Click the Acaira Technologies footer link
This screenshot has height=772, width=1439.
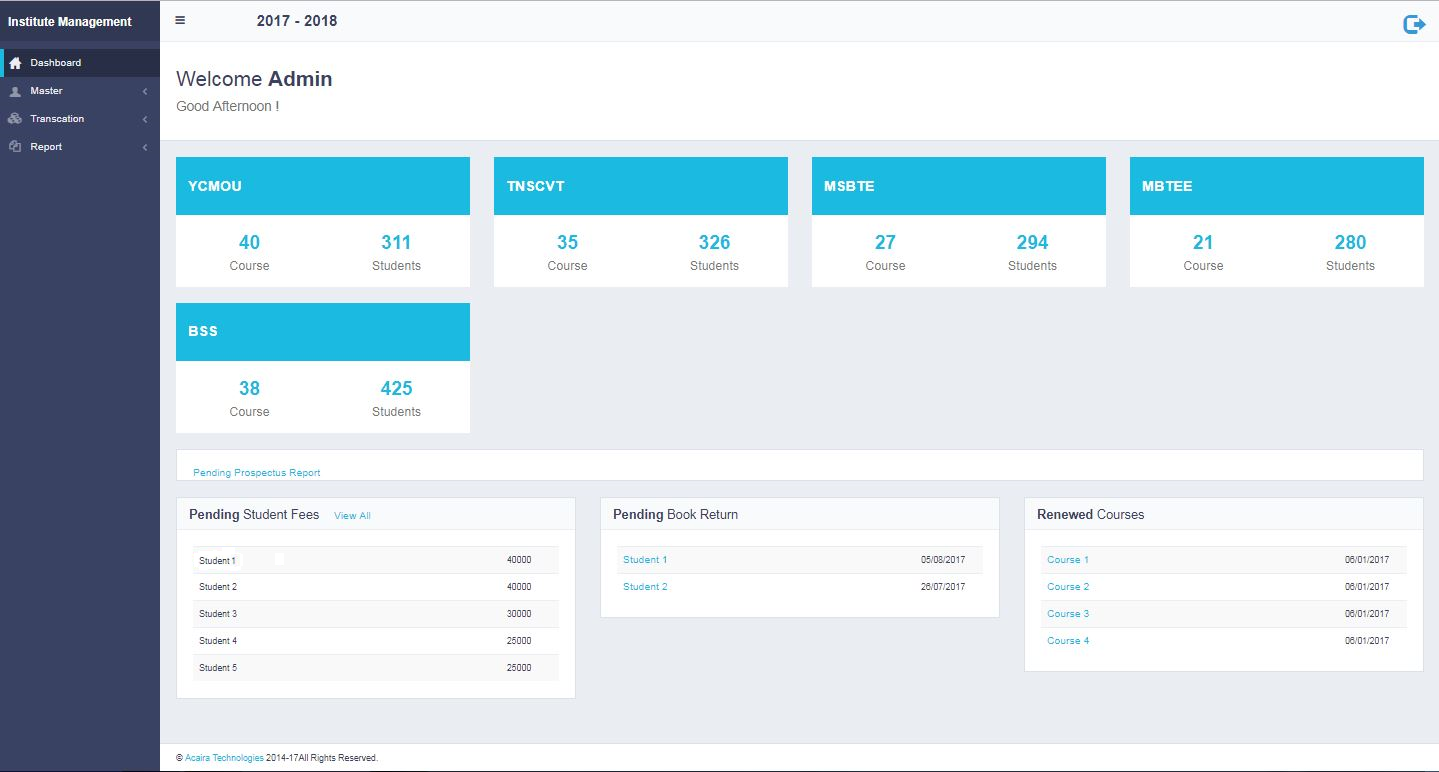pyautogui.click(x=224, y=758)
